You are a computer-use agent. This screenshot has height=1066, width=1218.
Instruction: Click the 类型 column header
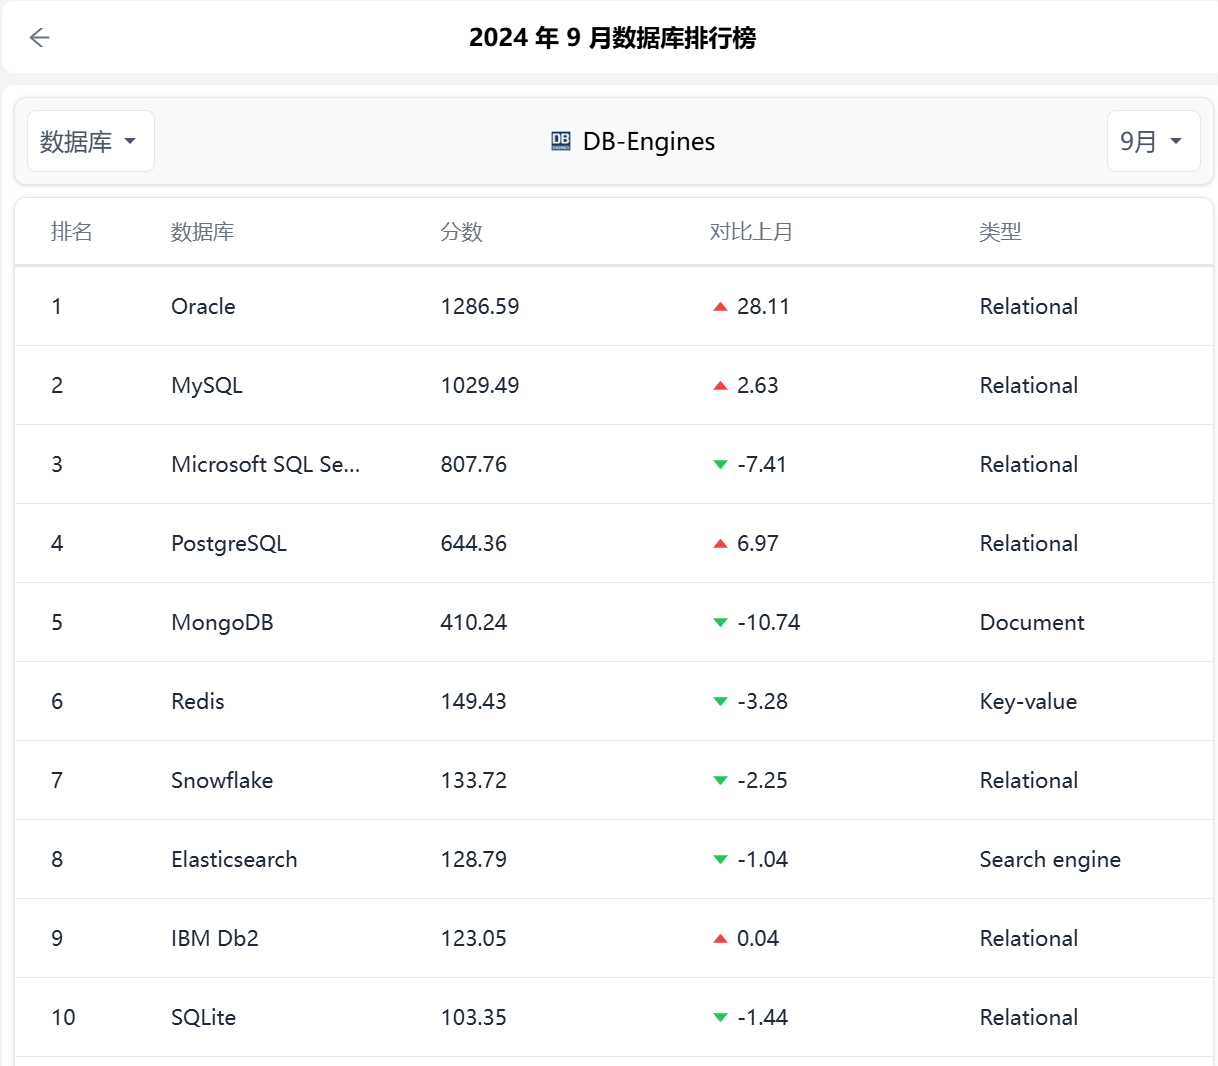point(1000,232)
